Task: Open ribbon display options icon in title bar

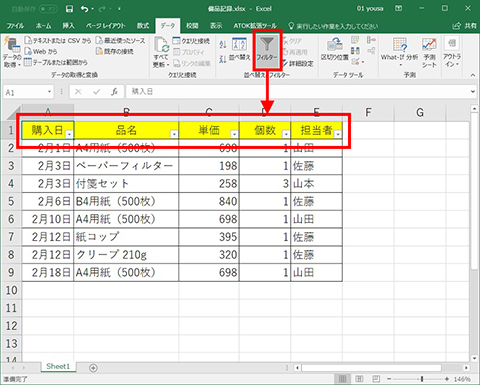Action: 398,9
